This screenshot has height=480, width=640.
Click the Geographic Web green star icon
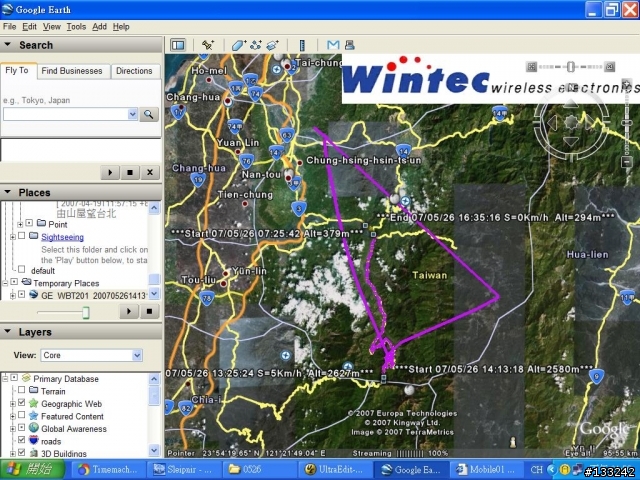click(34, 403)
